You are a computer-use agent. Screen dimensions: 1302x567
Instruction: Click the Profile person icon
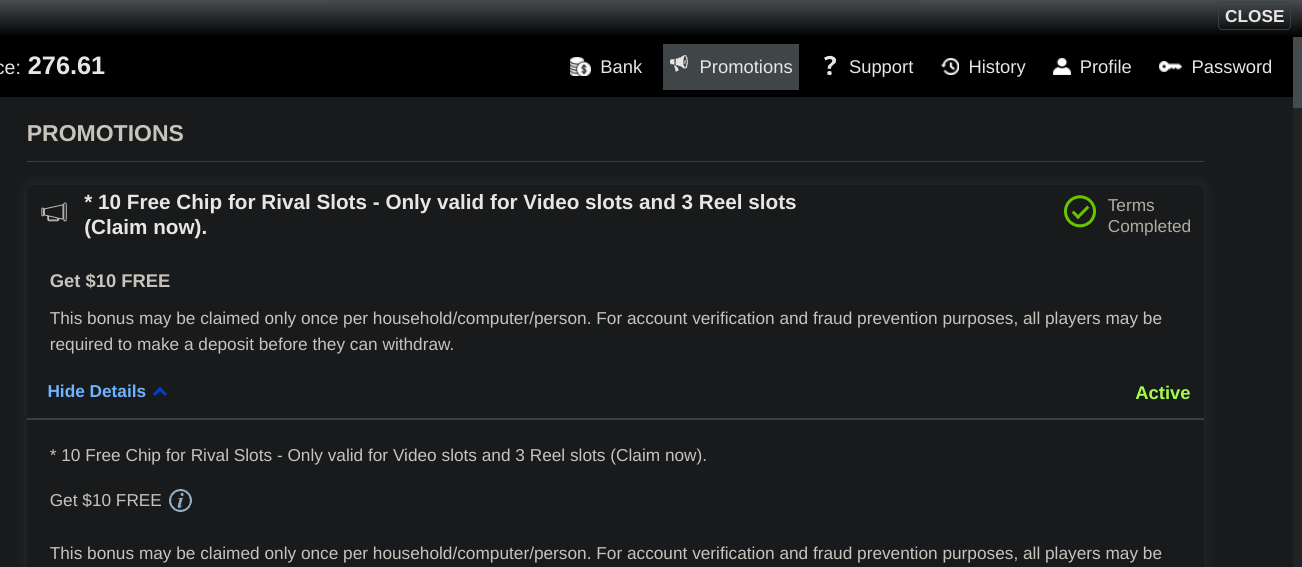click(1062, 67)
